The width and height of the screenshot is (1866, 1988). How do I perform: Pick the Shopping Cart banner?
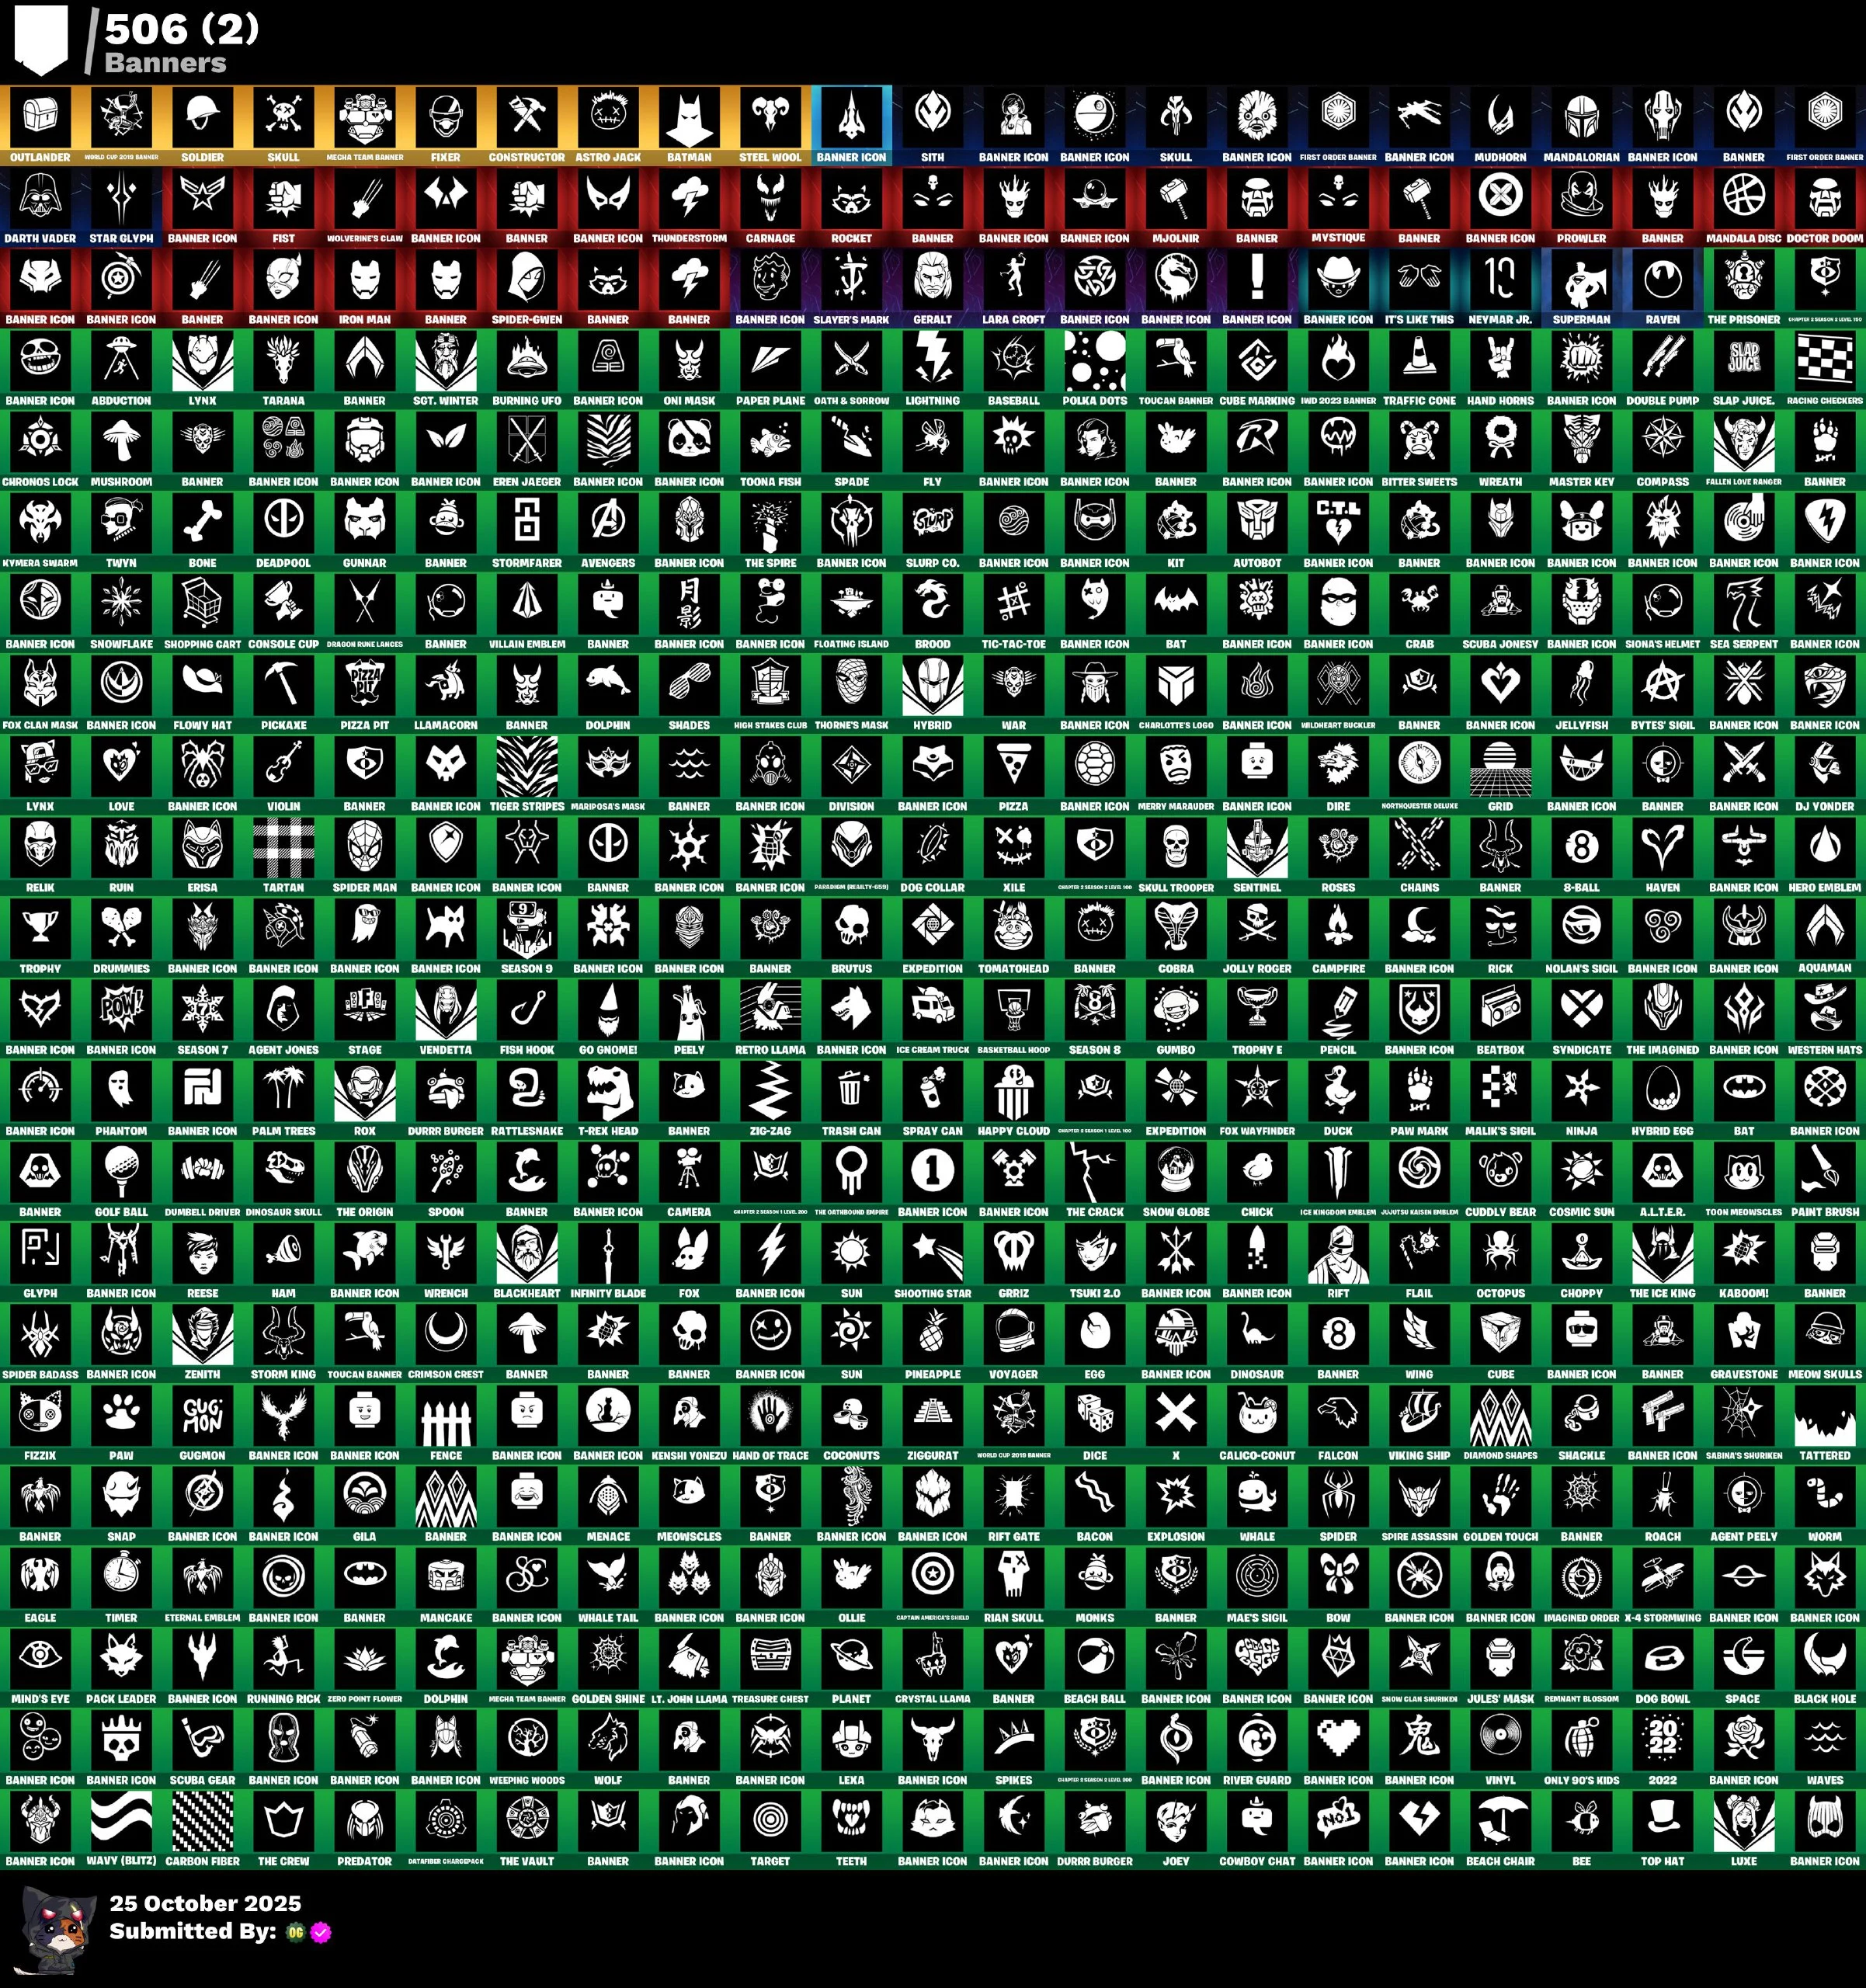point(202,603)
